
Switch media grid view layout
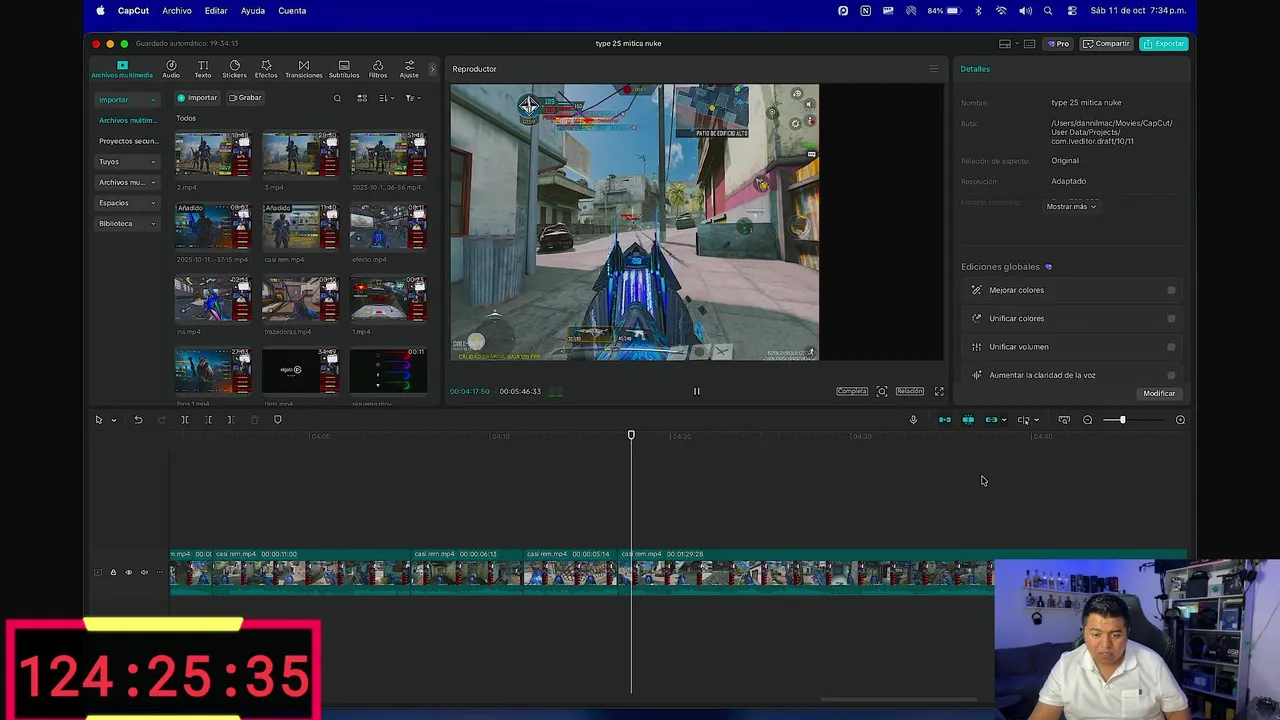[362, 98]
